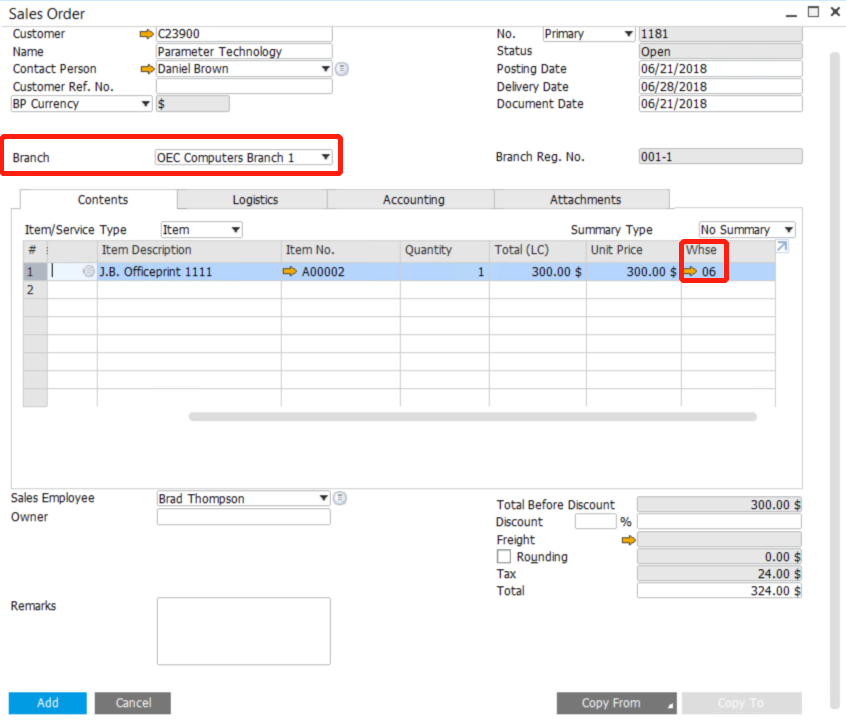Click the orange link arrow next to customer C23900
Viewport: 846px width, 725px height.
pos(146,33)
